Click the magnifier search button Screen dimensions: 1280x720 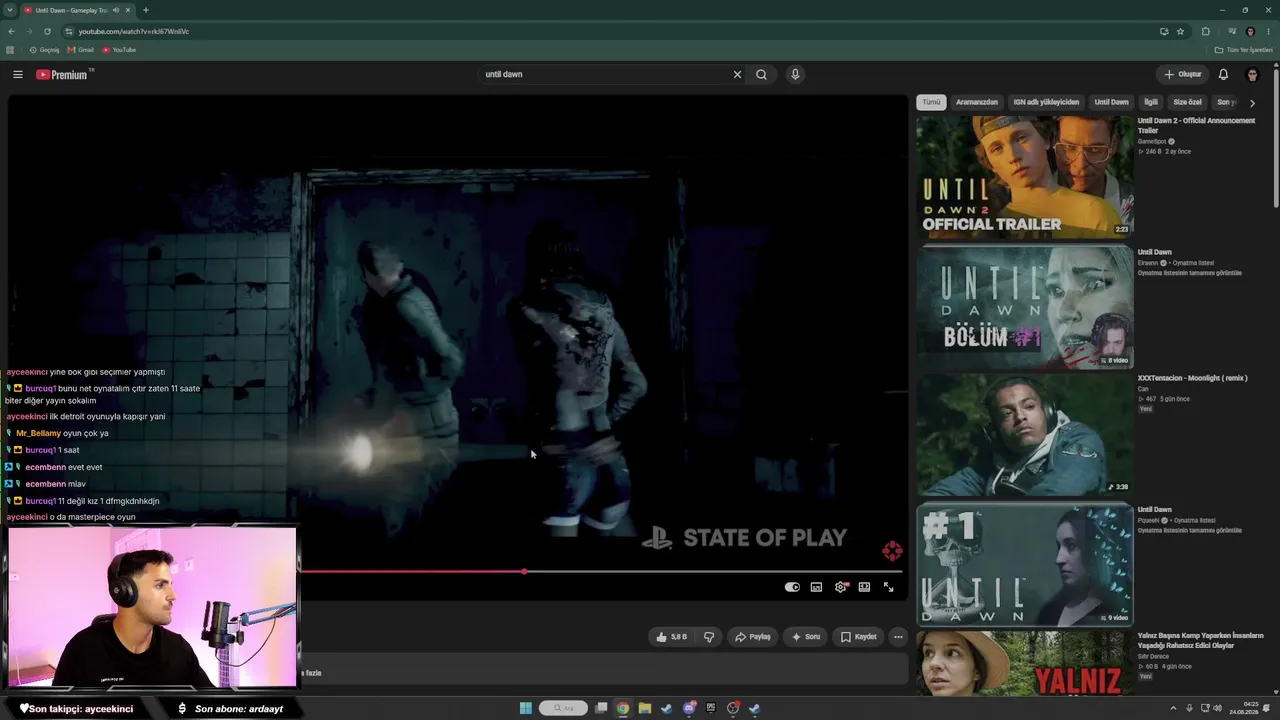point(761,74)
